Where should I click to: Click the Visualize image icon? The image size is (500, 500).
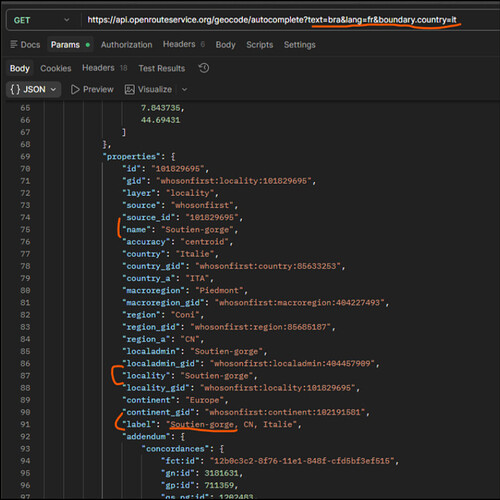pyautogui.click(x=129, y=89)
